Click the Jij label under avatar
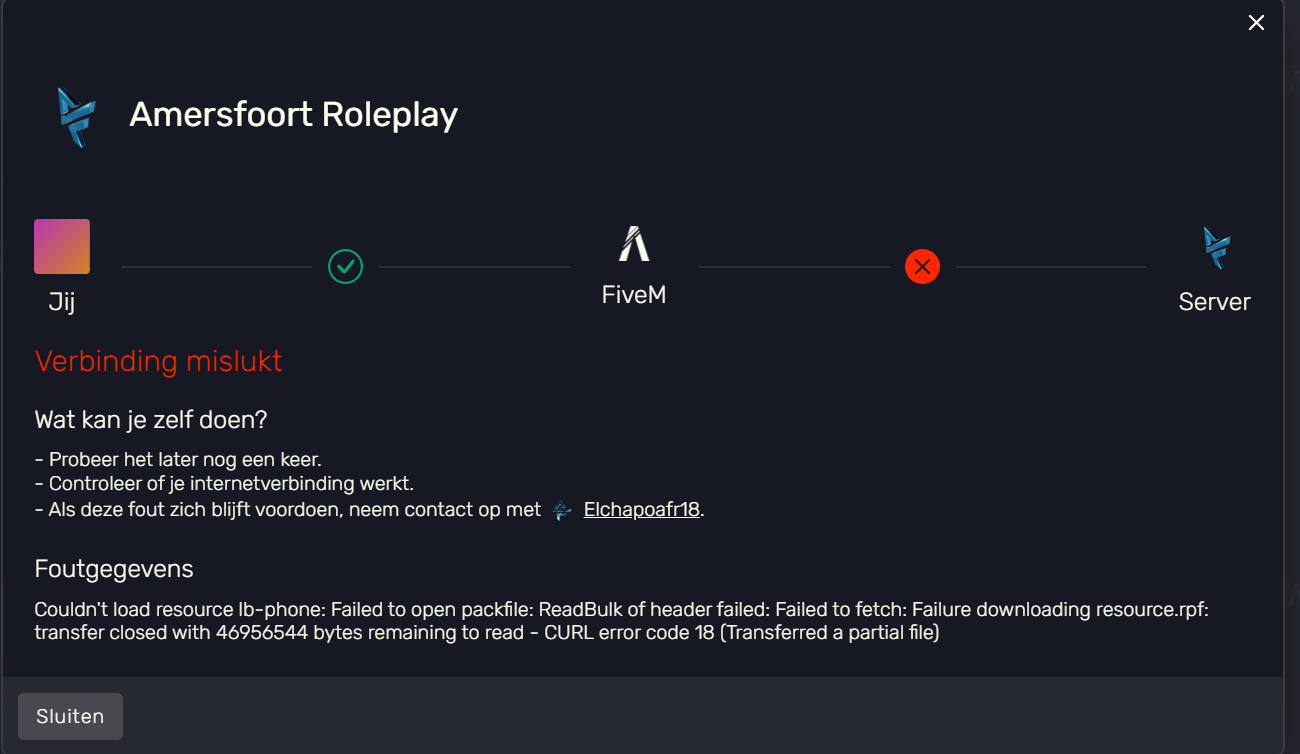Screen dimensions: 1300x754 pos(62,302)
